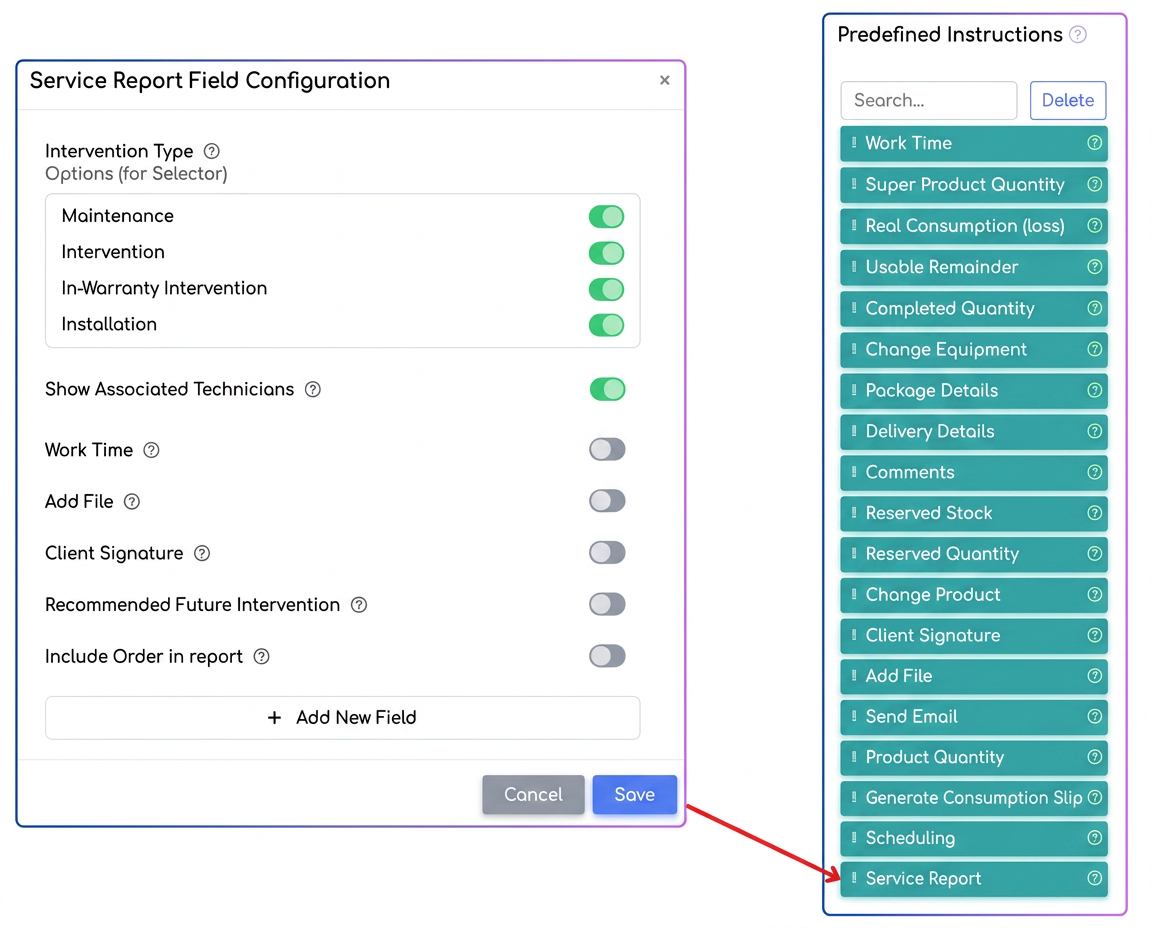
Task: Enable the Client Signature toggle
Action: 607,553
